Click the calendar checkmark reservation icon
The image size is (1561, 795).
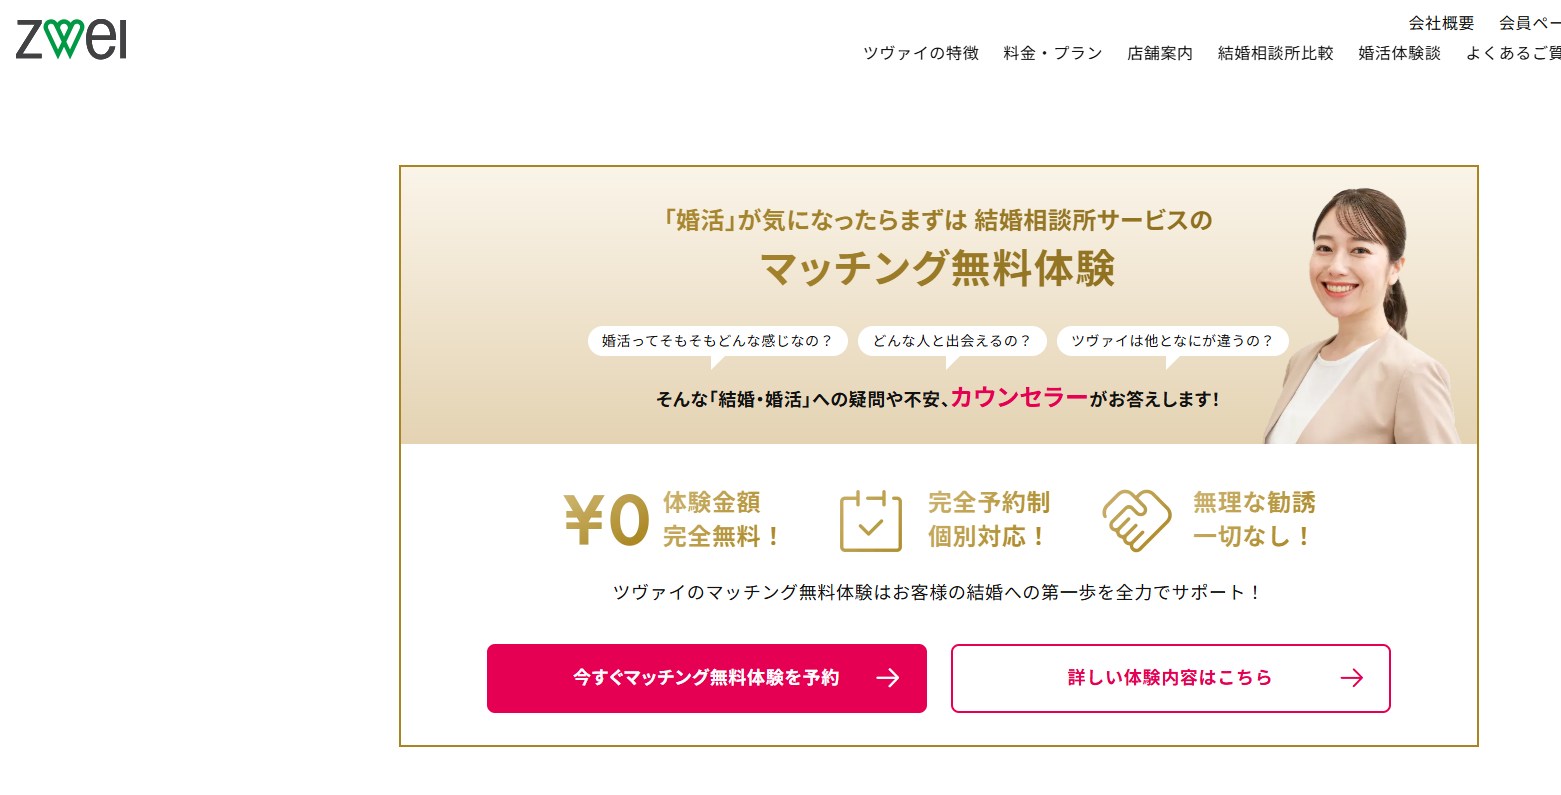click(870, 521)
